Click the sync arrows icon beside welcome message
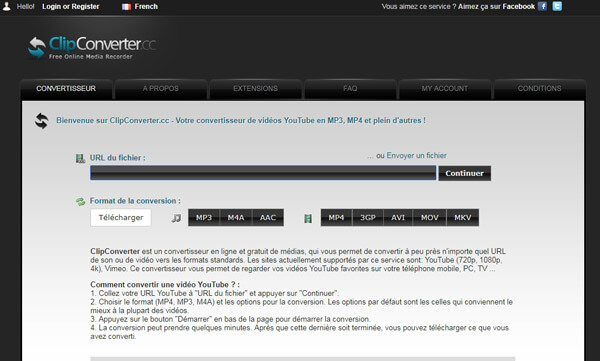The width and height of the screenshot is (600, 361). (42, 121)
